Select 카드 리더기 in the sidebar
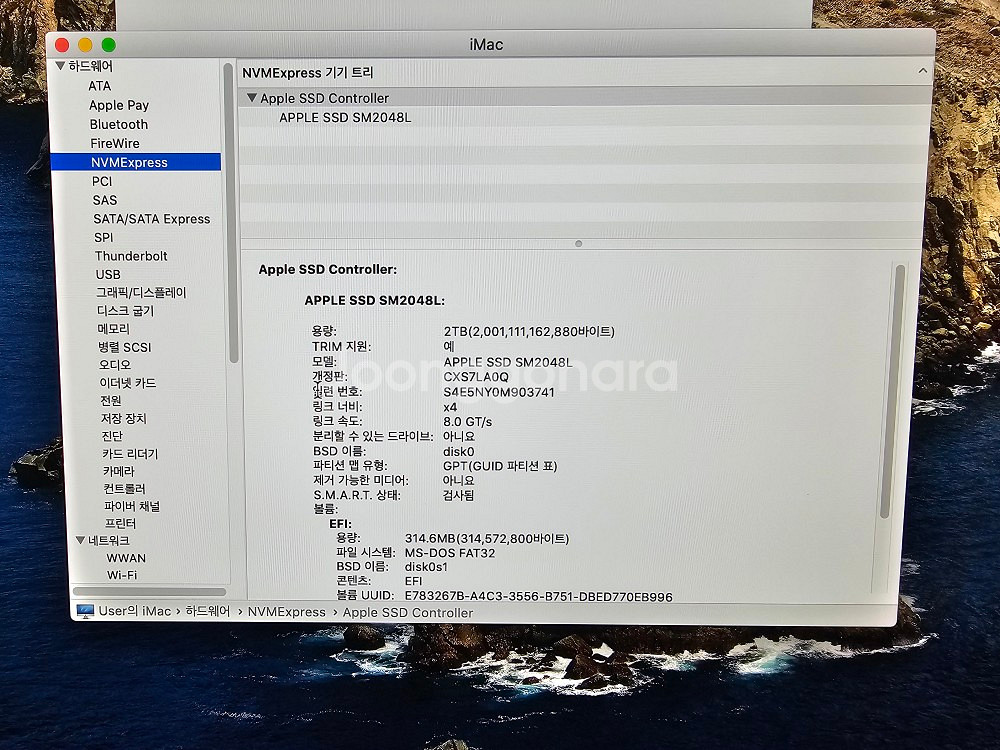 130,453
